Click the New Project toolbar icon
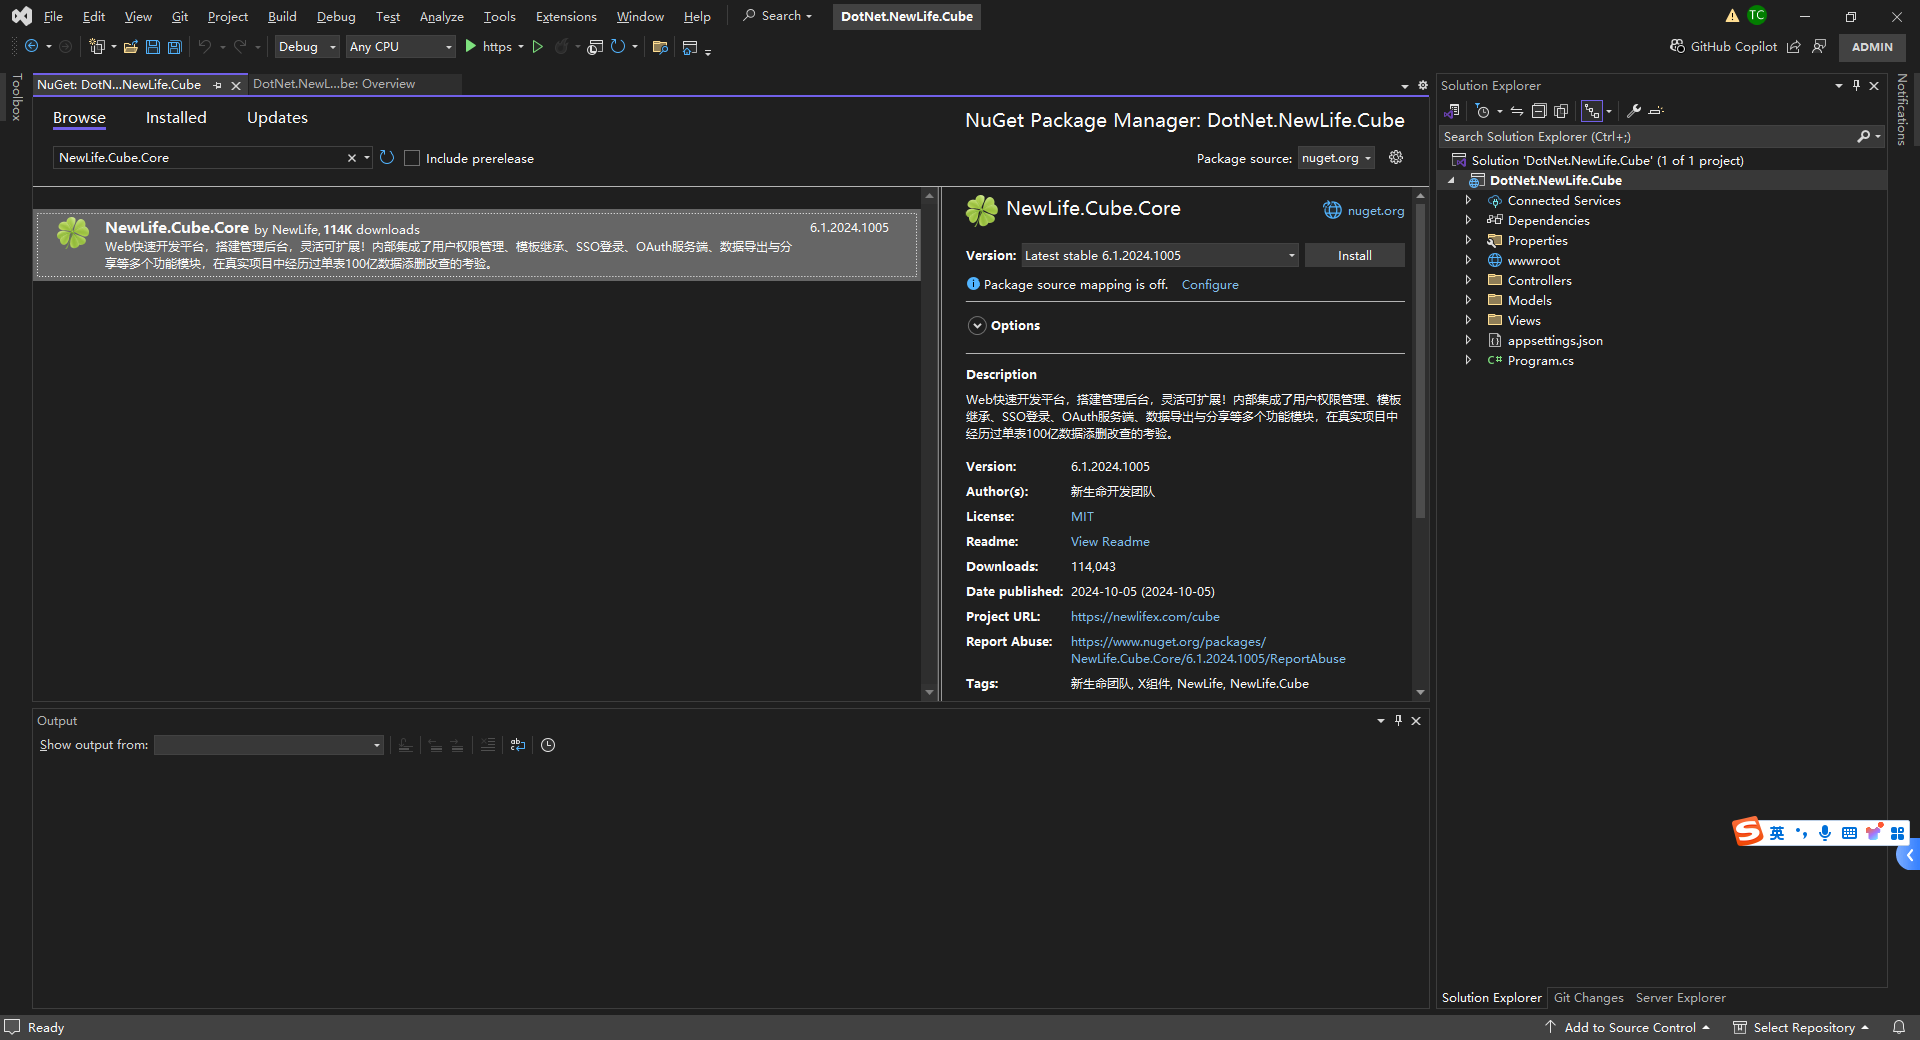Screen dimensions: 1920x1040 97,47
